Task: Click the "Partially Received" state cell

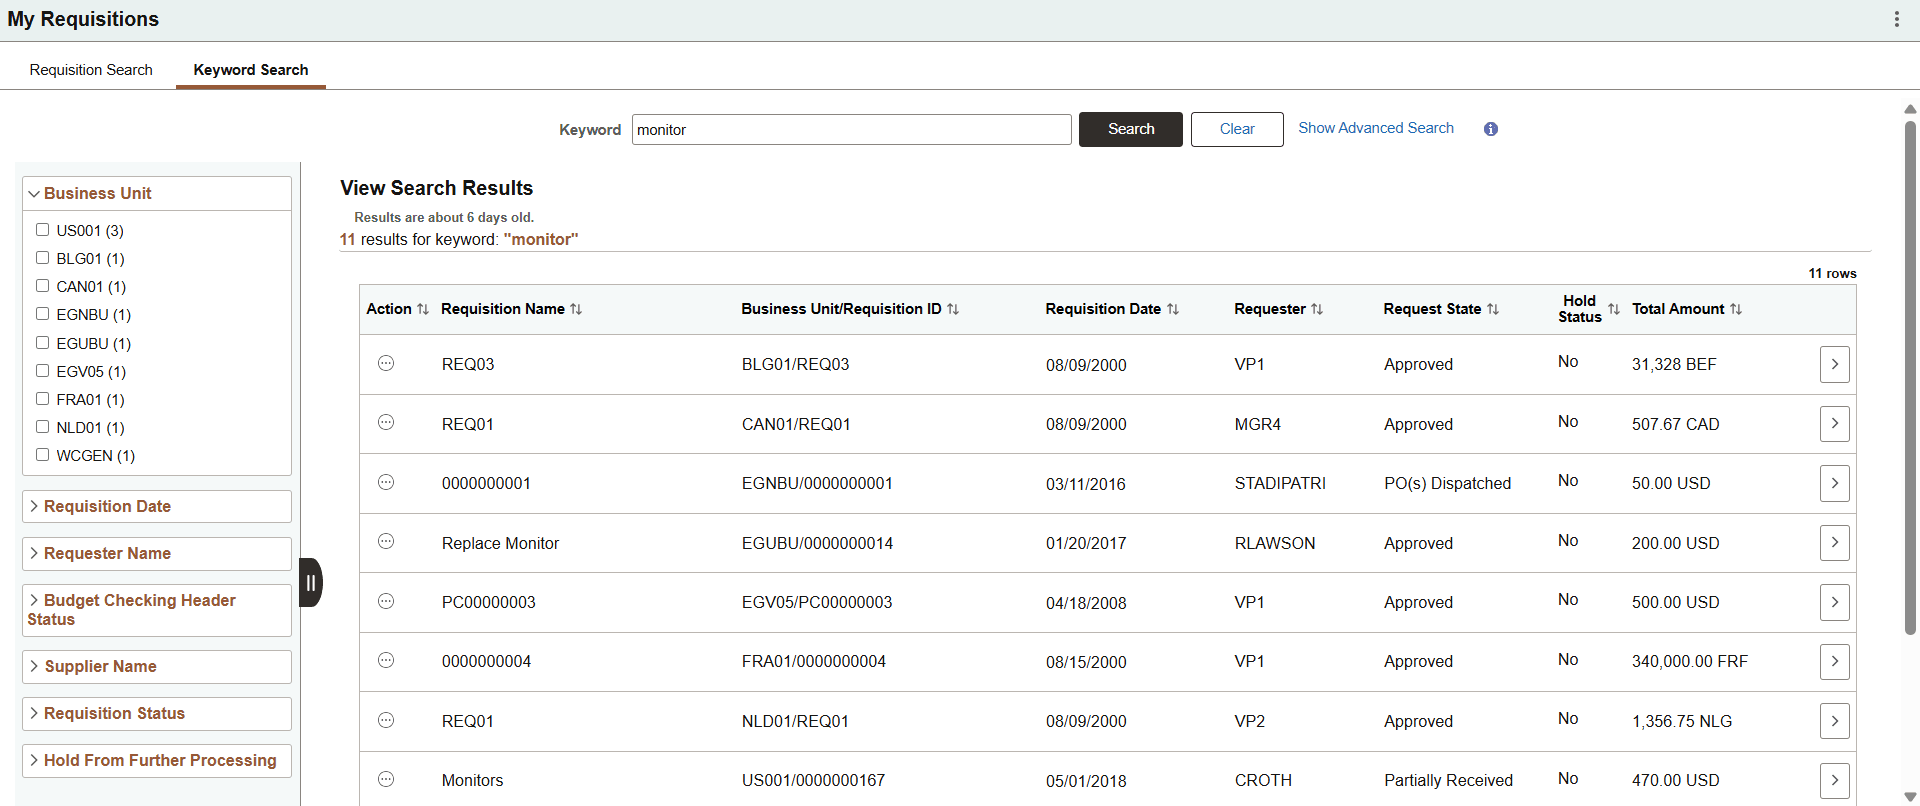Action: click(1448, 780)
